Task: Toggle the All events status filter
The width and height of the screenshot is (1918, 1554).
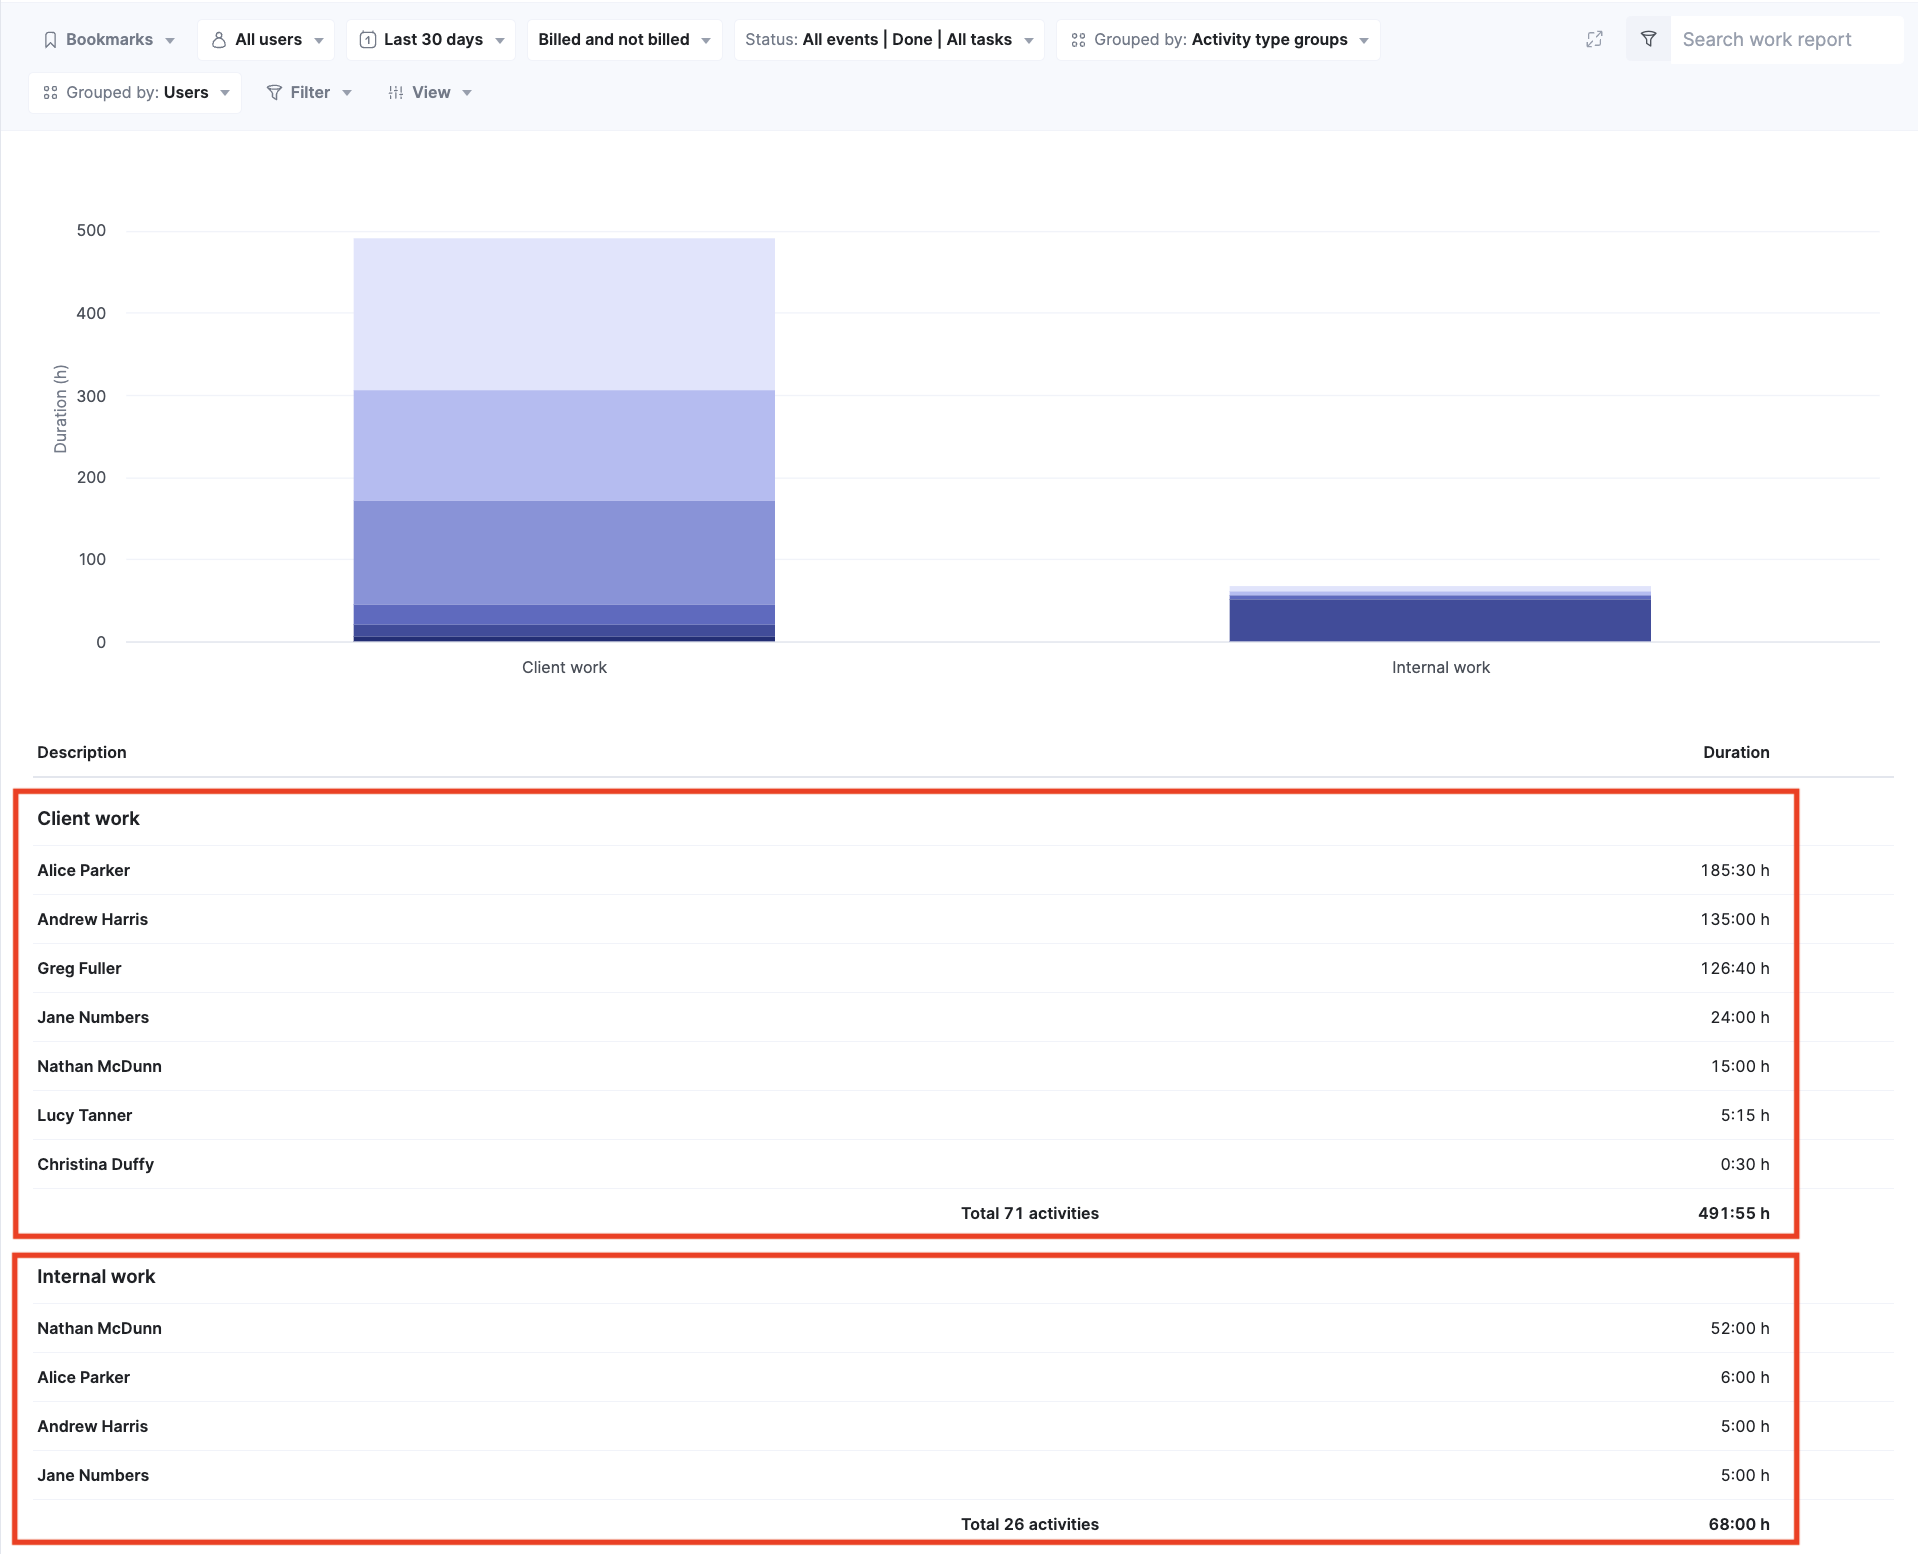Action: pos(841,39)
